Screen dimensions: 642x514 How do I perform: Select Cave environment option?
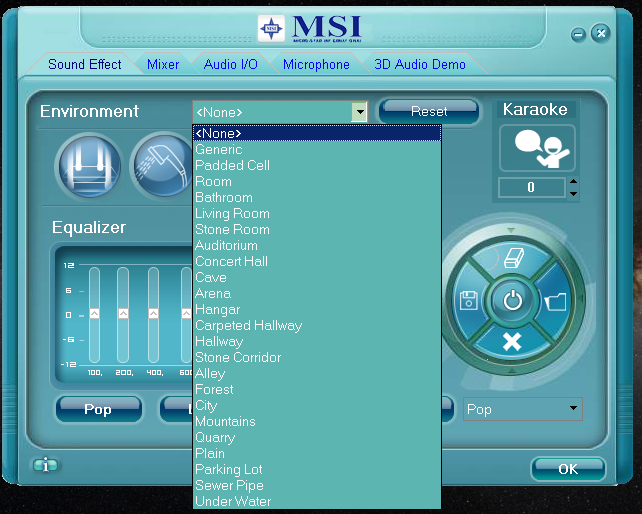click(x=317, y=277)
